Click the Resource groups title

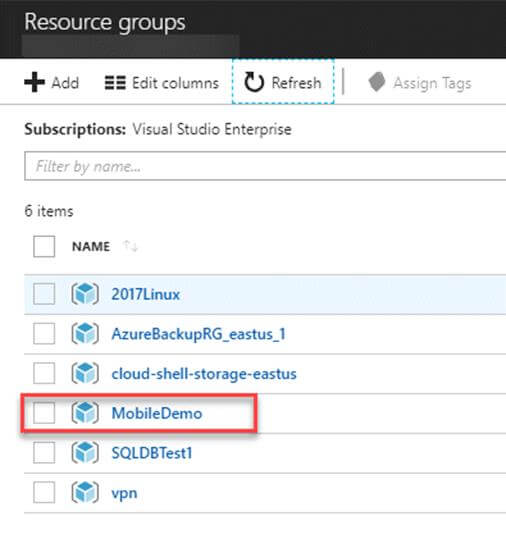click(105, 22)
